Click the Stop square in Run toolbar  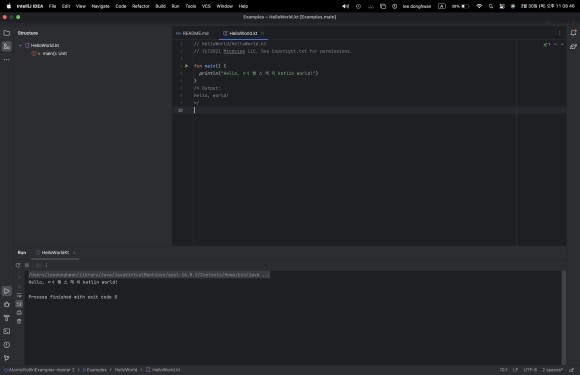[x=27, y=265]
